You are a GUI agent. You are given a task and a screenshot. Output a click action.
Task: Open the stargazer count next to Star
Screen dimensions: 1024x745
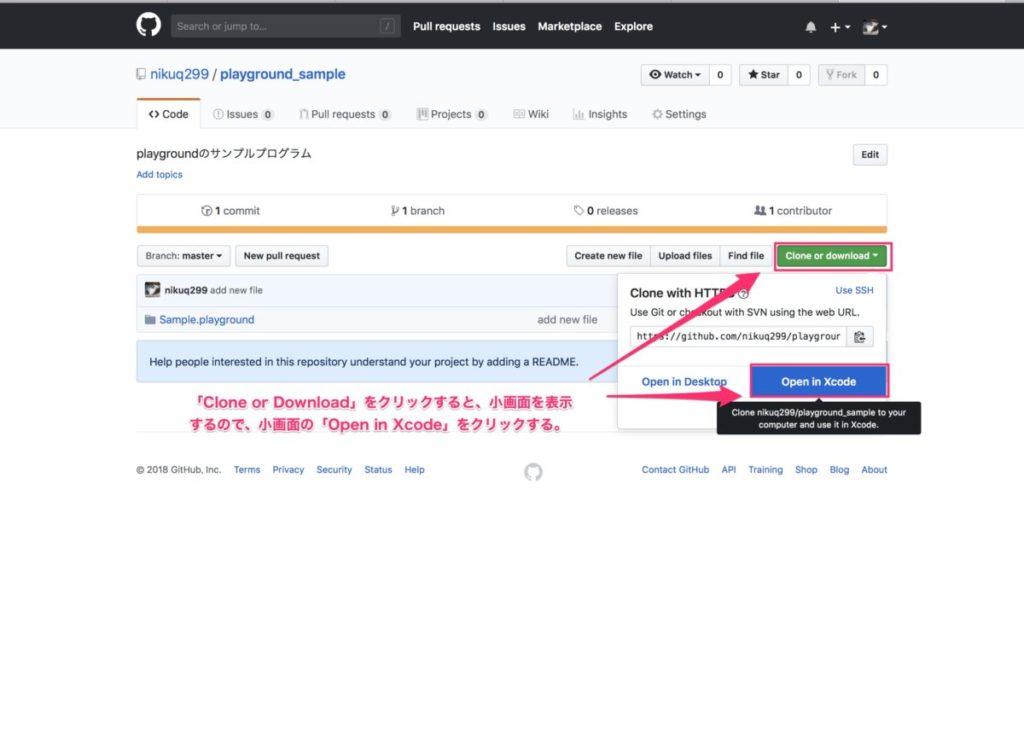799,74
